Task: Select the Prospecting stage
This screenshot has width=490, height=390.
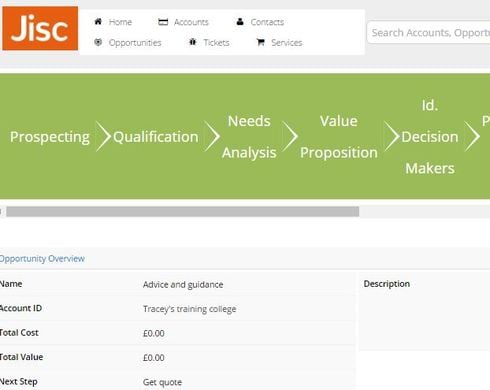Action: pos(50,137)
